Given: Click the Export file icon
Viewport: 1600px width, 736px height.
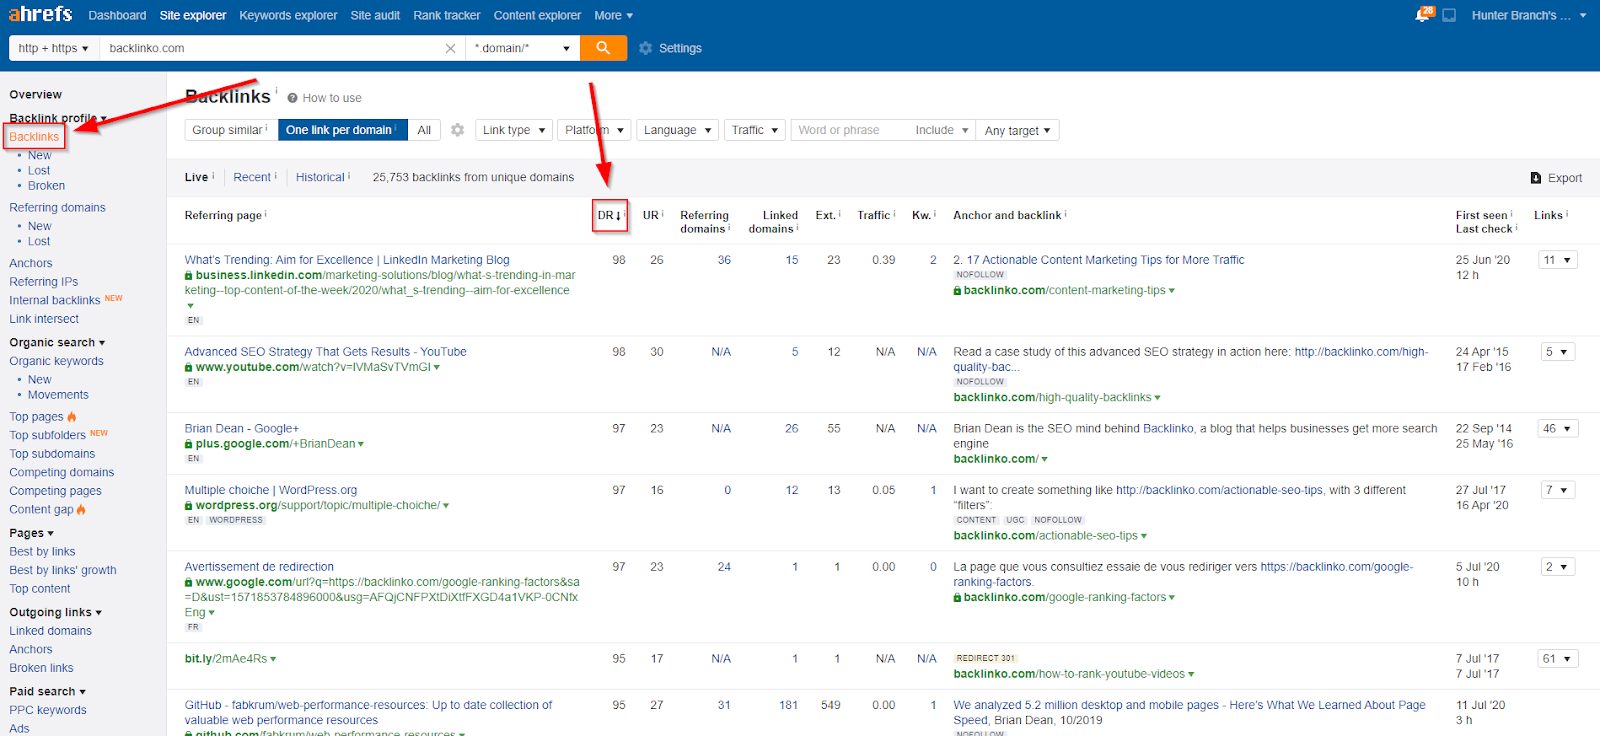Looking at the screenshot, I should pos(1536,178).
